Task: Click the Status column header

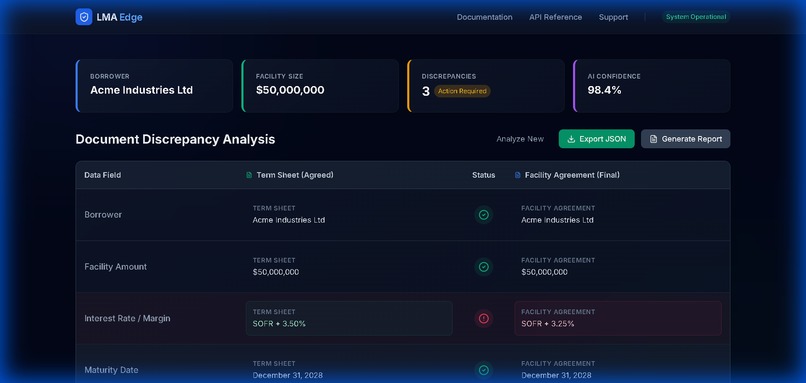Action: [x=484, y=175]
